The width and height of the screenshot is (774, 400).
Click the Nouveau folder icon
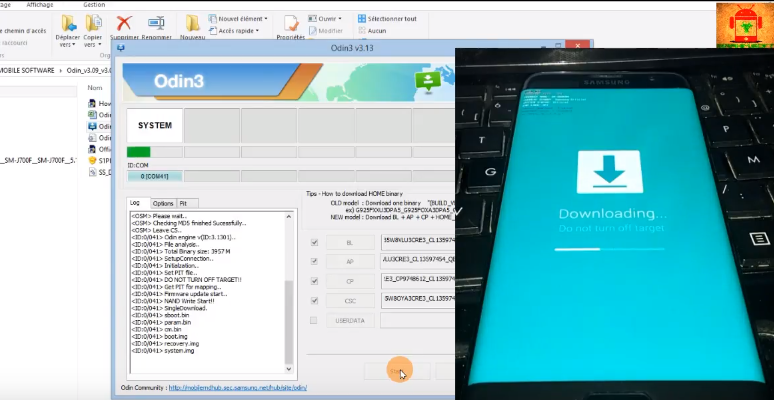click(193, 23)
